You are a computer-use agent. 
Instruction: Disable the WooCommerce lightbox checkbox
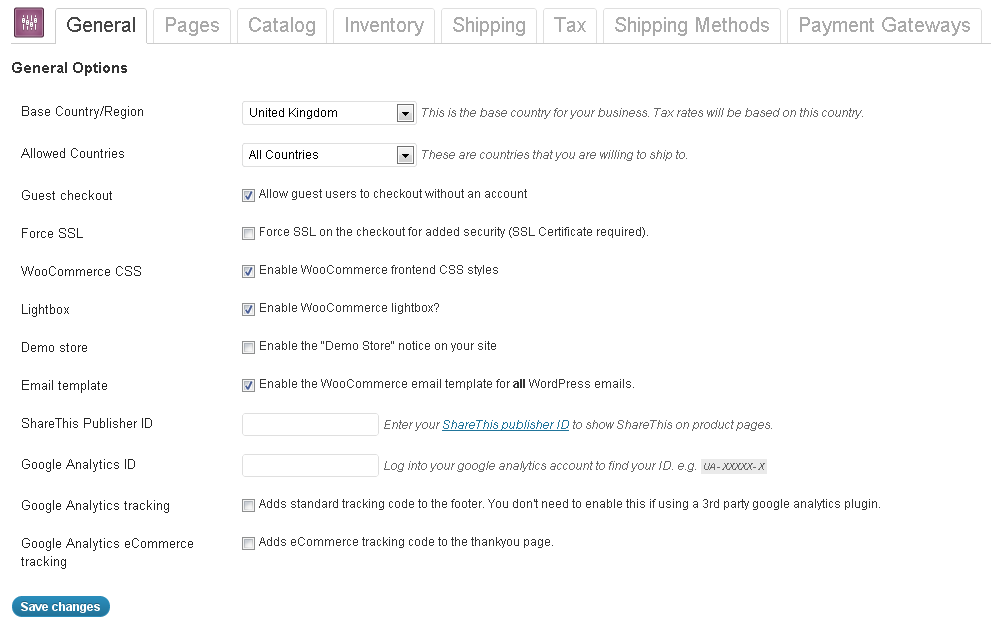click(248, 309)
